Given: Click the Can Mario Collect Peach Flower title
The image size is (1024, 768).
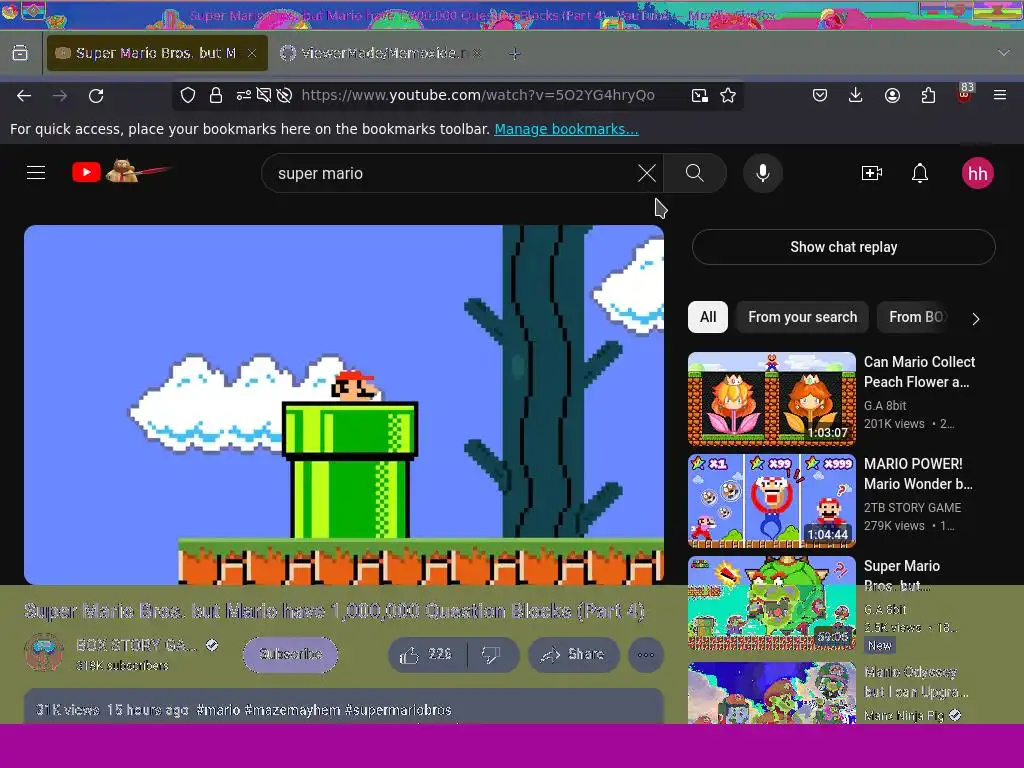Looking at the screenshot, I should tap(920, 372).
